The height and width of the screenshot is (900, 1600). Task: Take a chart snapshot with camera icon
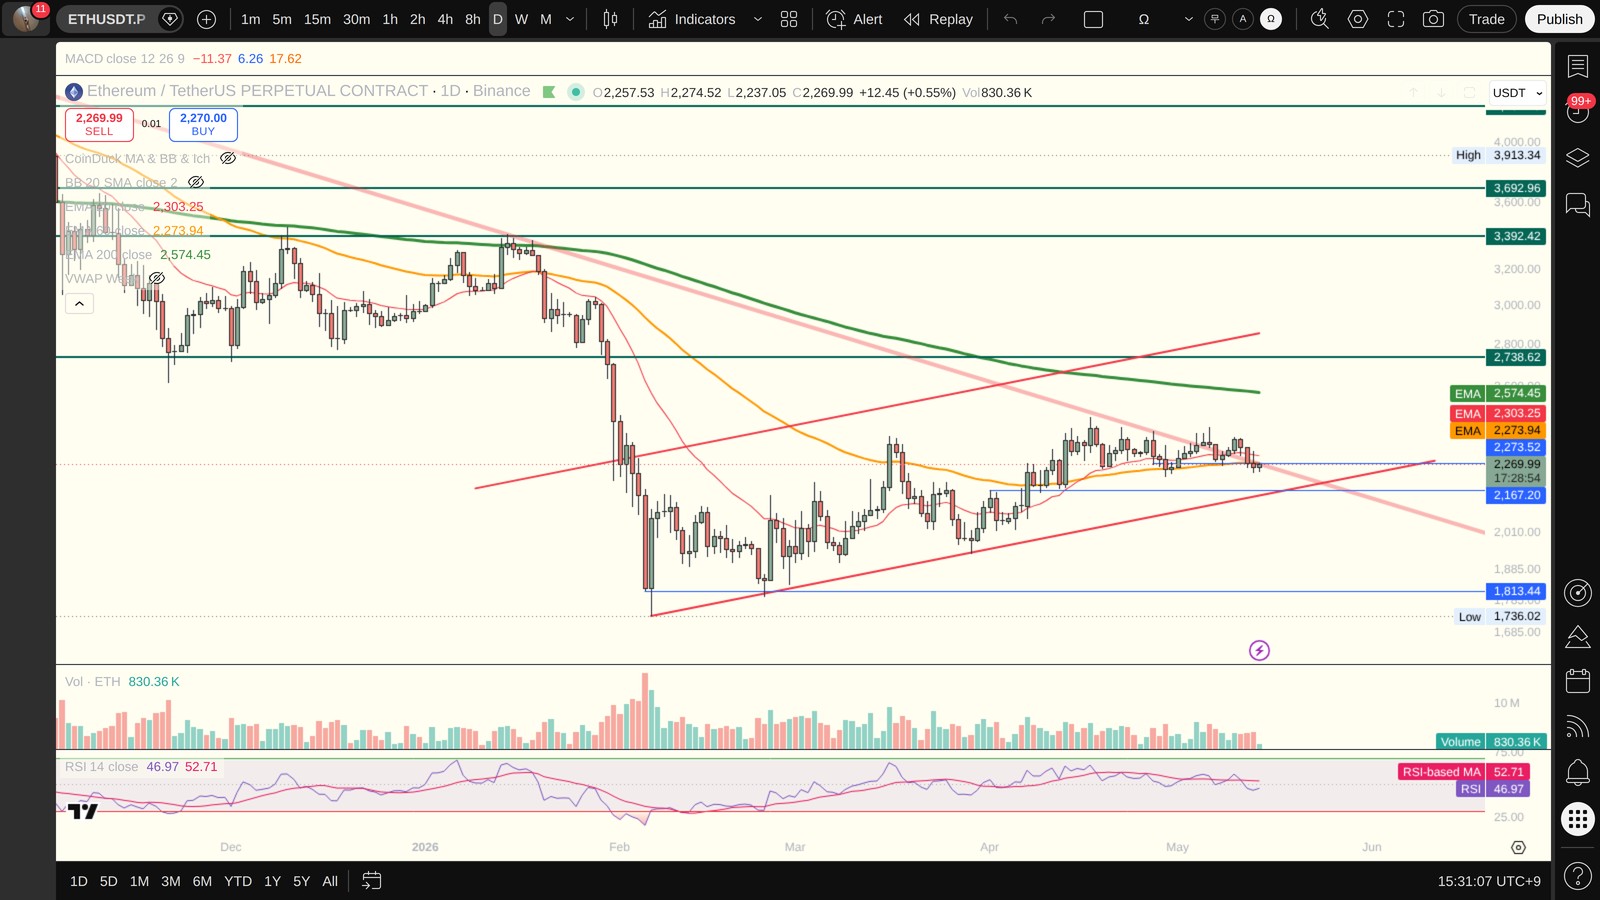tap(1433, 19)
